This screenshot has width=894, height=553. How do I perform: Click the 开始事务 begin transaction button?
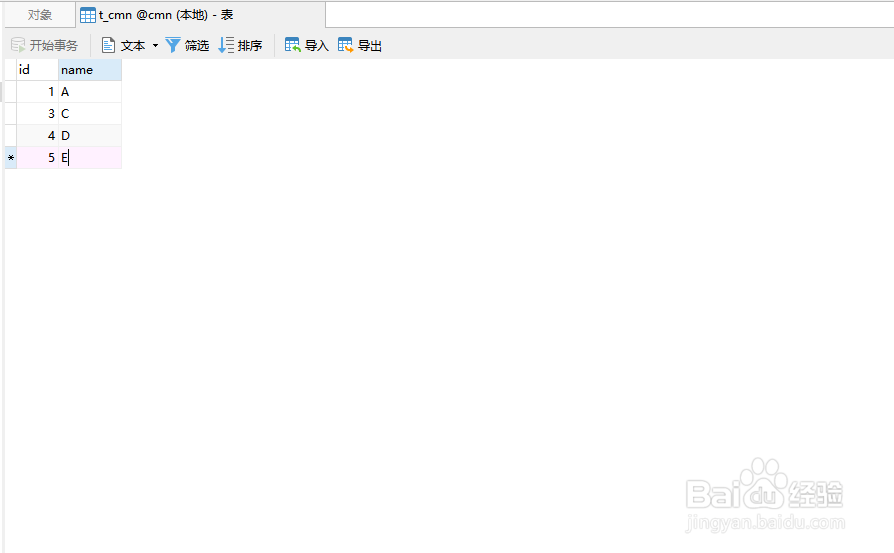44,45
